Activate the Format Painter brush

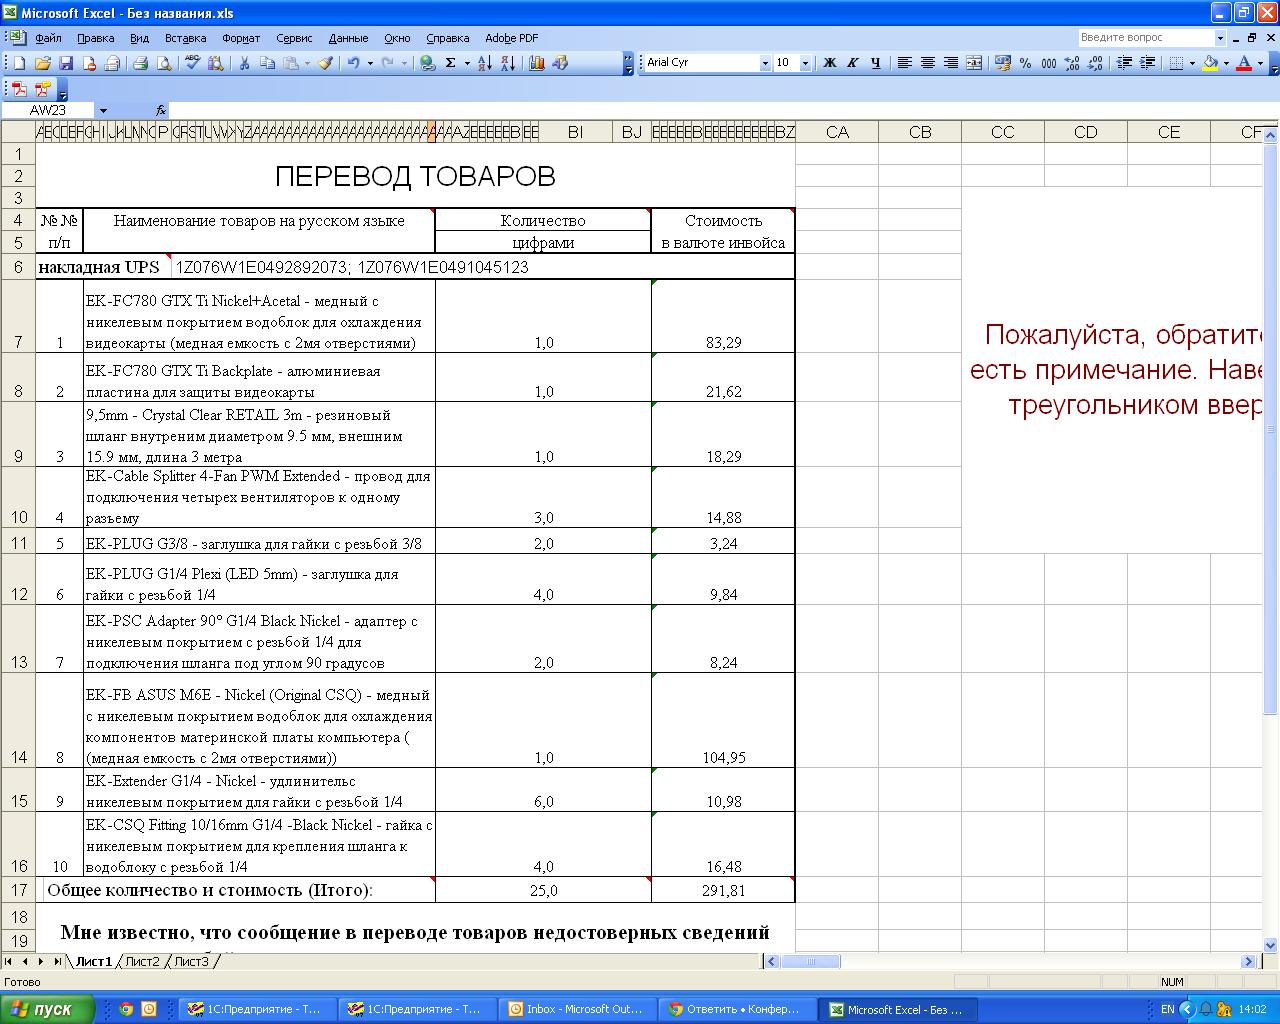[x=325, y=63]
